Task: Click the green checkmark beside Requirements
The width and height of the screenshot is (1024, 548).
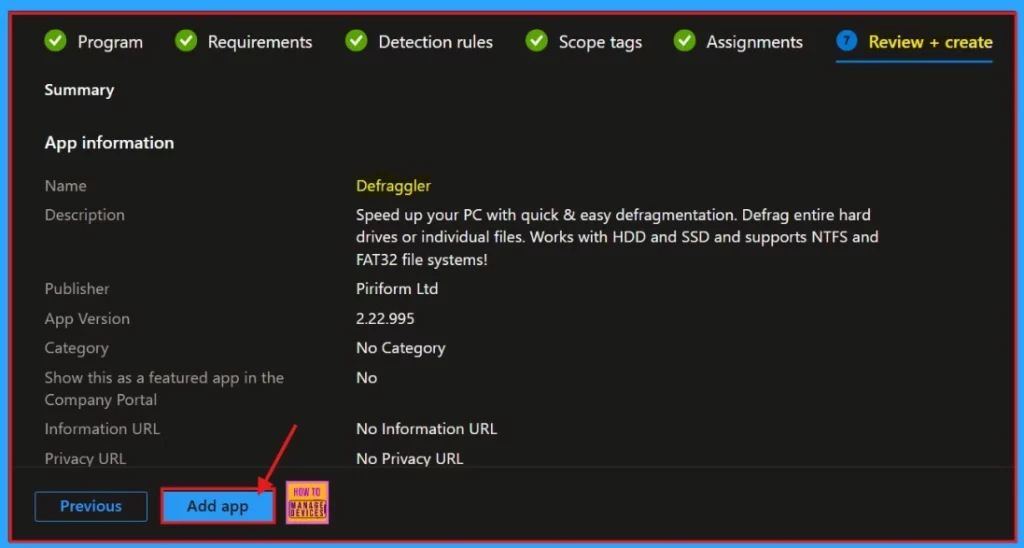Action: pos(186,41)
